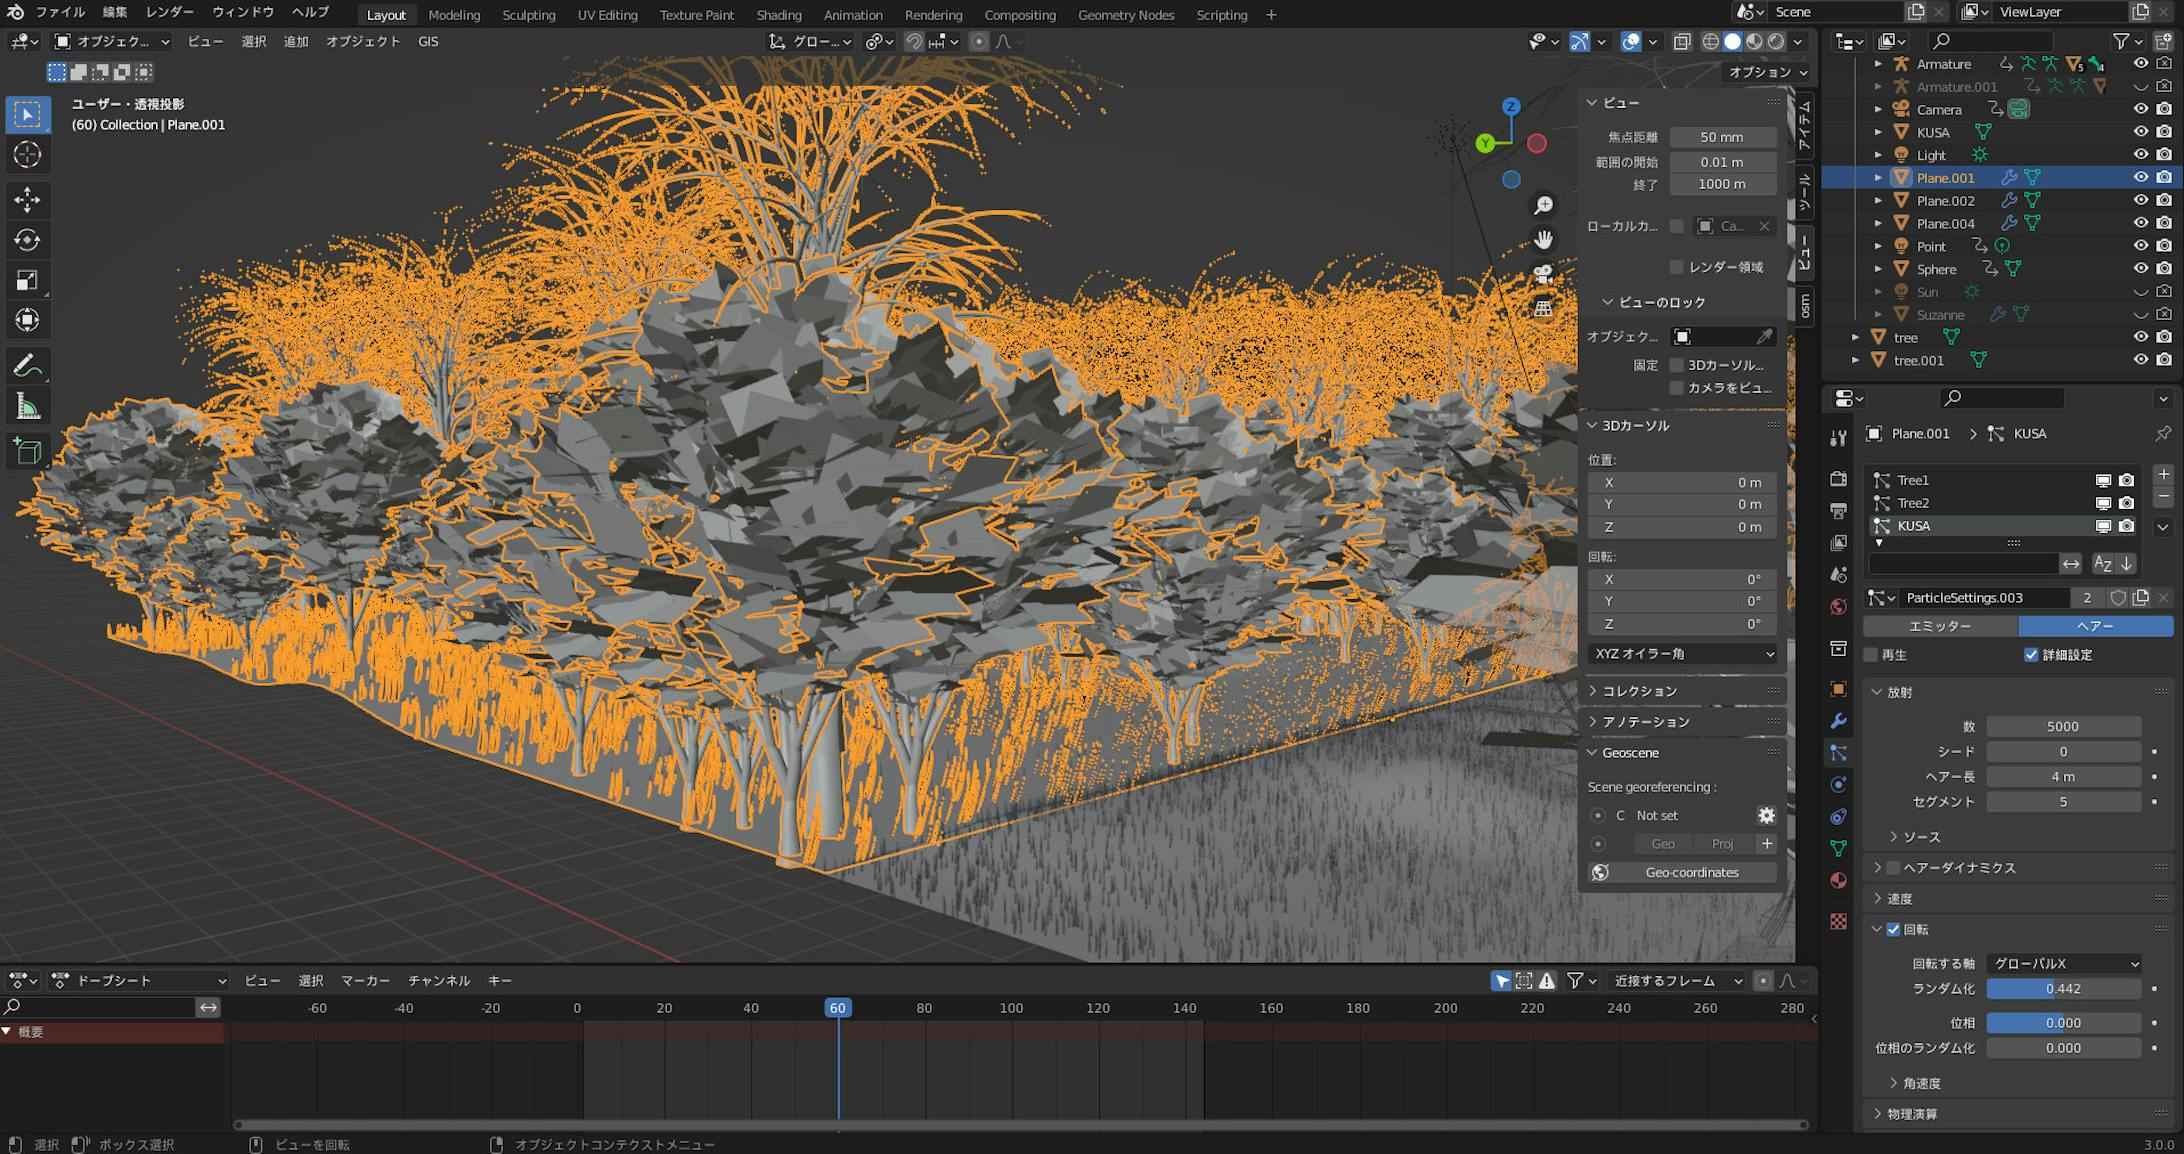Click the Geo-coordinates button
Image resolution: width=2184 pixels, height=1154 pixels.
tap(1691, 873)
